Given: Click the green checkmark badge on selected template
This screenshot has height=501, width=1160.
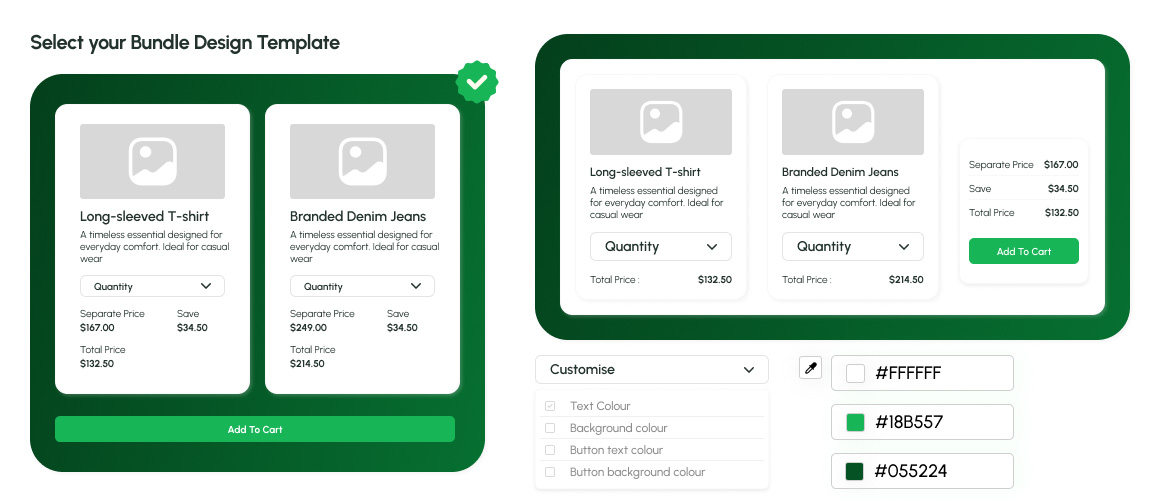Looking at the screenshot, I should pos(477,83).
